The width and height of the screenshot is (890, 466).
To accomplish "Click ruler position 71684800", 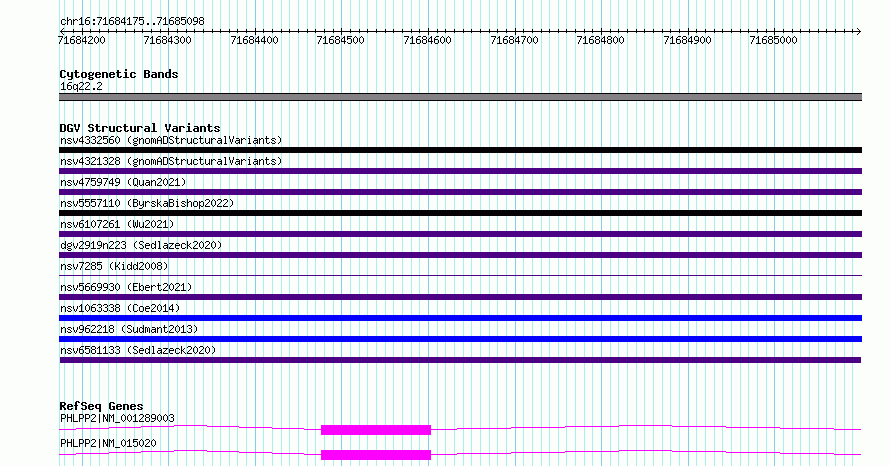I will [601, 40].
